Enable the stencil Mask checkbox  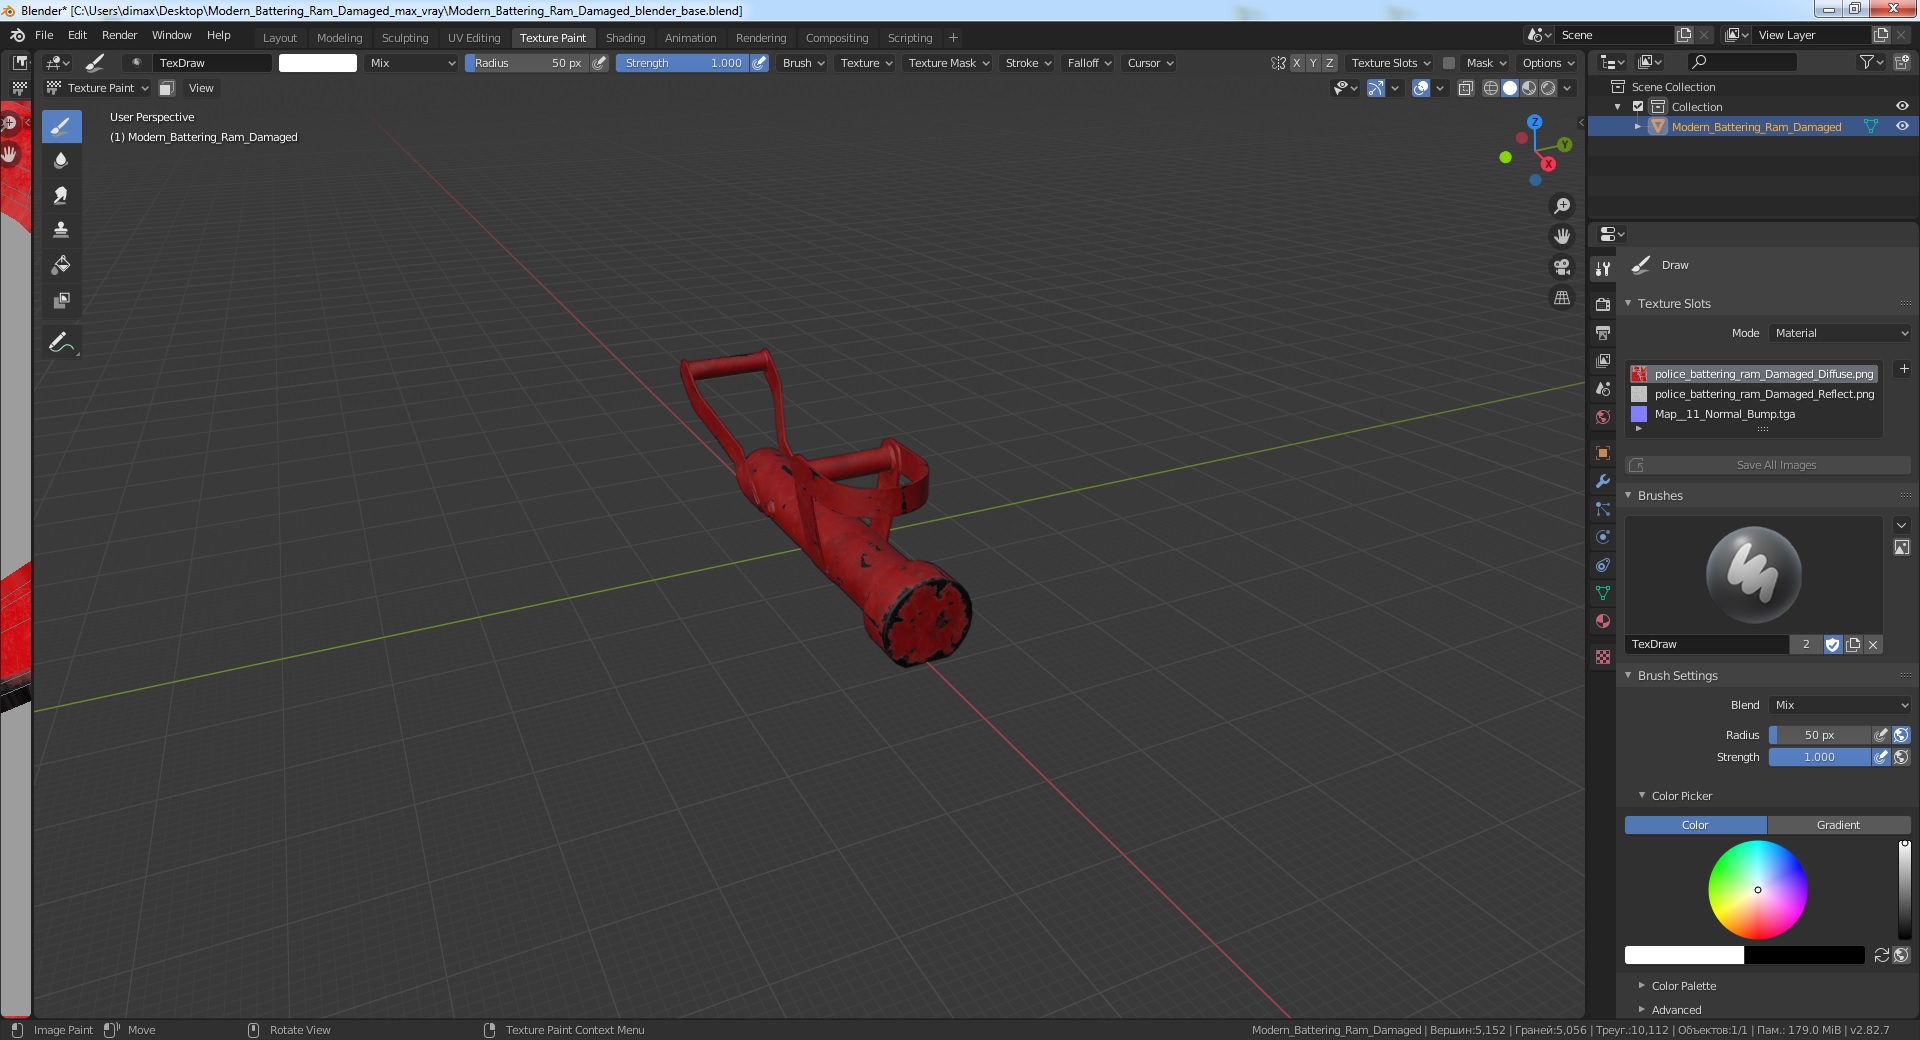(x=1448, y=63)
